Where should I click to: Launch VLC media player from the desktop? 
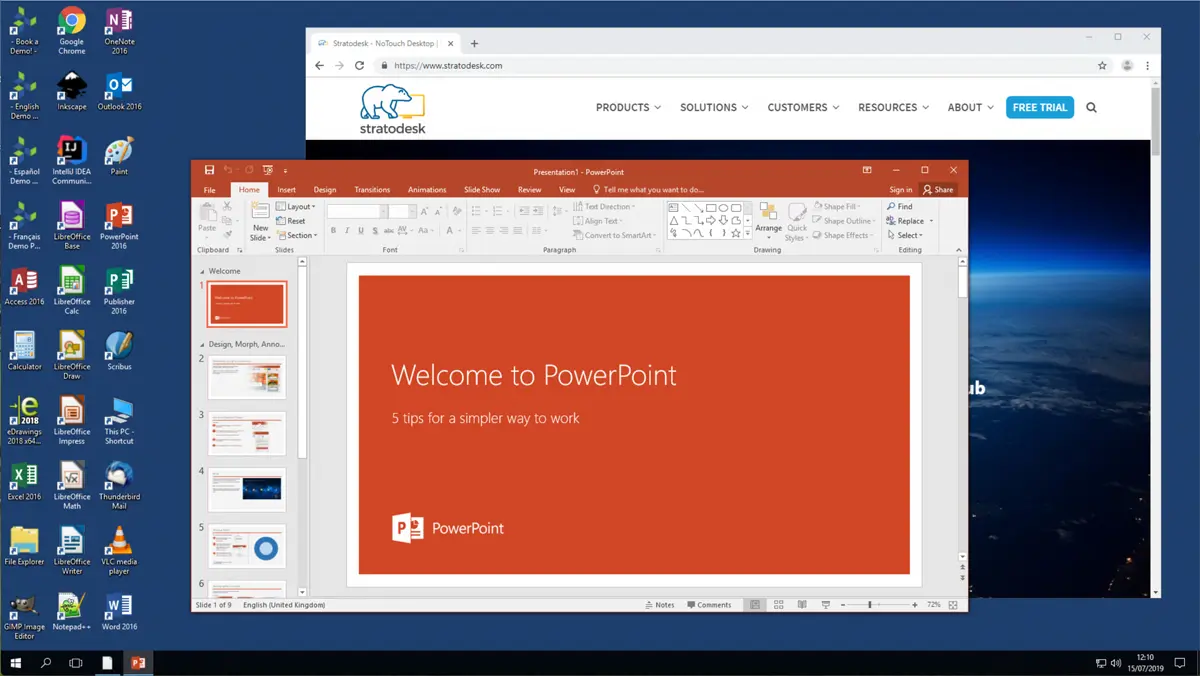click(119, 550)
